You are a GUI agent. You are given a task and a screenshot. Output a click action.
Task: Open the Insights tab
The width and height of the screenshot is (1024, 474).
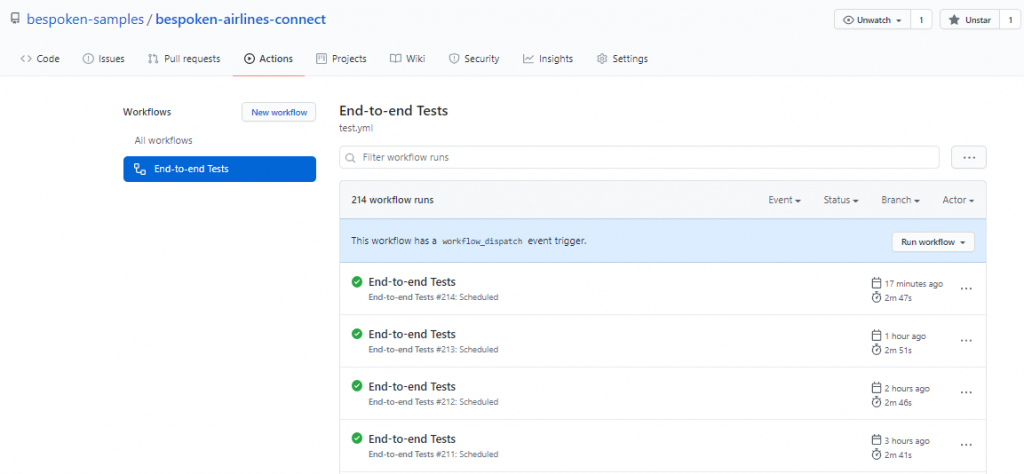coord(548,59)
